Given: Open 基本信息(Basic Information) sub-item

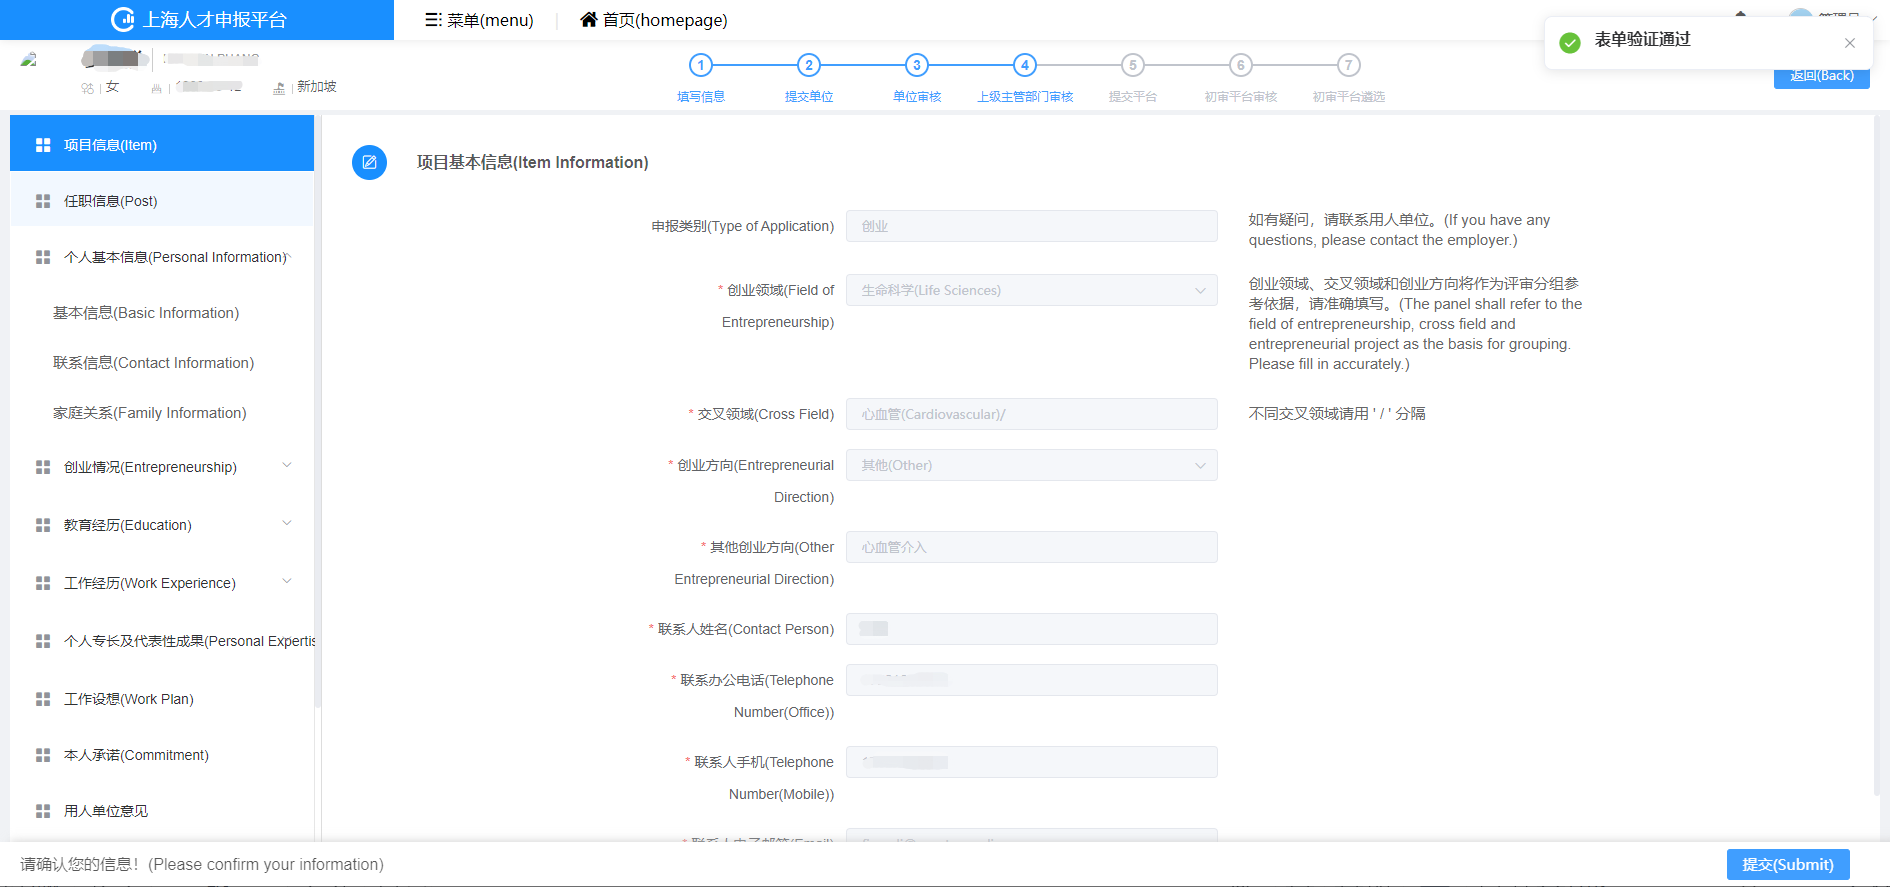Looking at the screenshot, I should [x=146, y=313].
